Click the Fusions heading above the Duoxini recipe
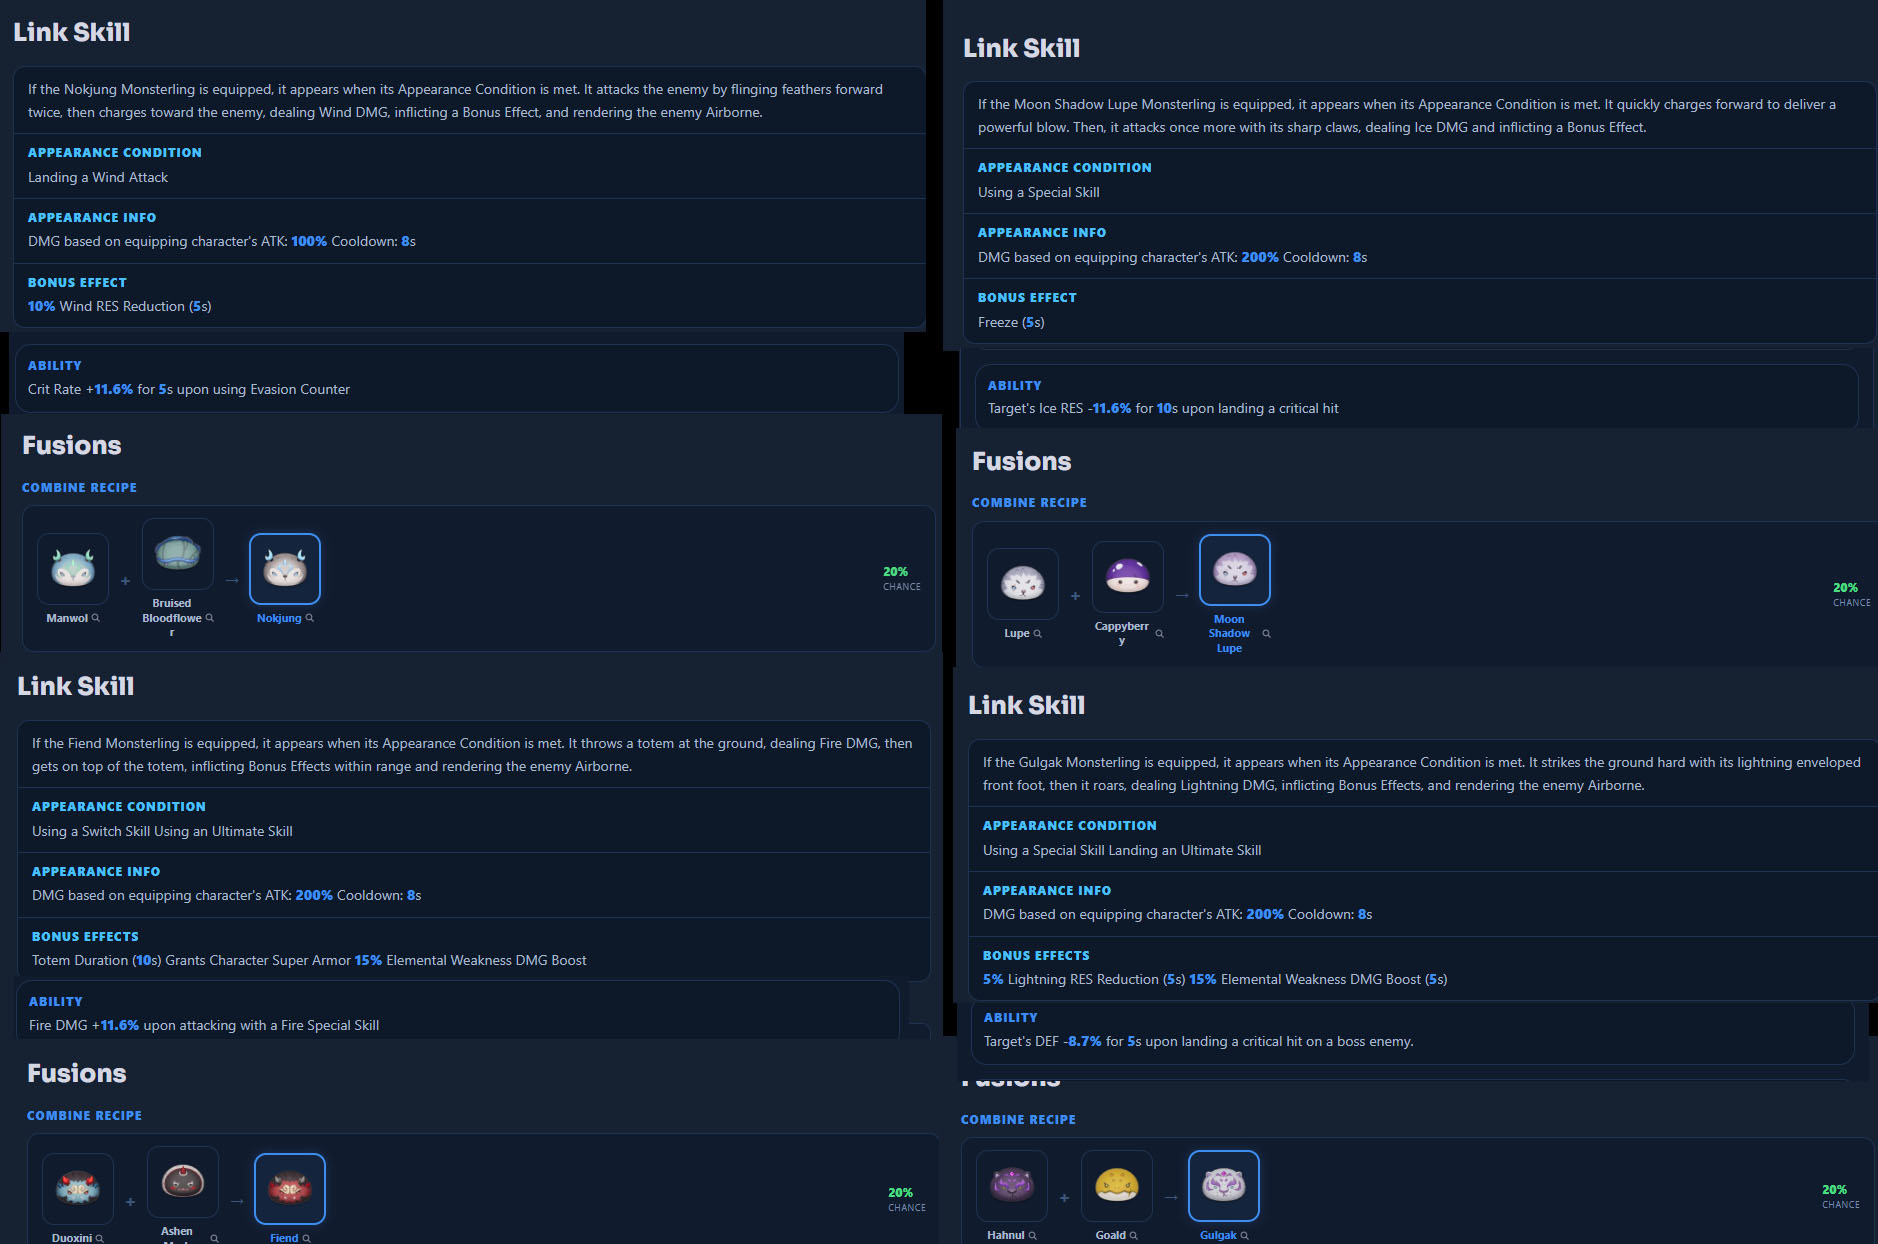 tap(77, 1073)
